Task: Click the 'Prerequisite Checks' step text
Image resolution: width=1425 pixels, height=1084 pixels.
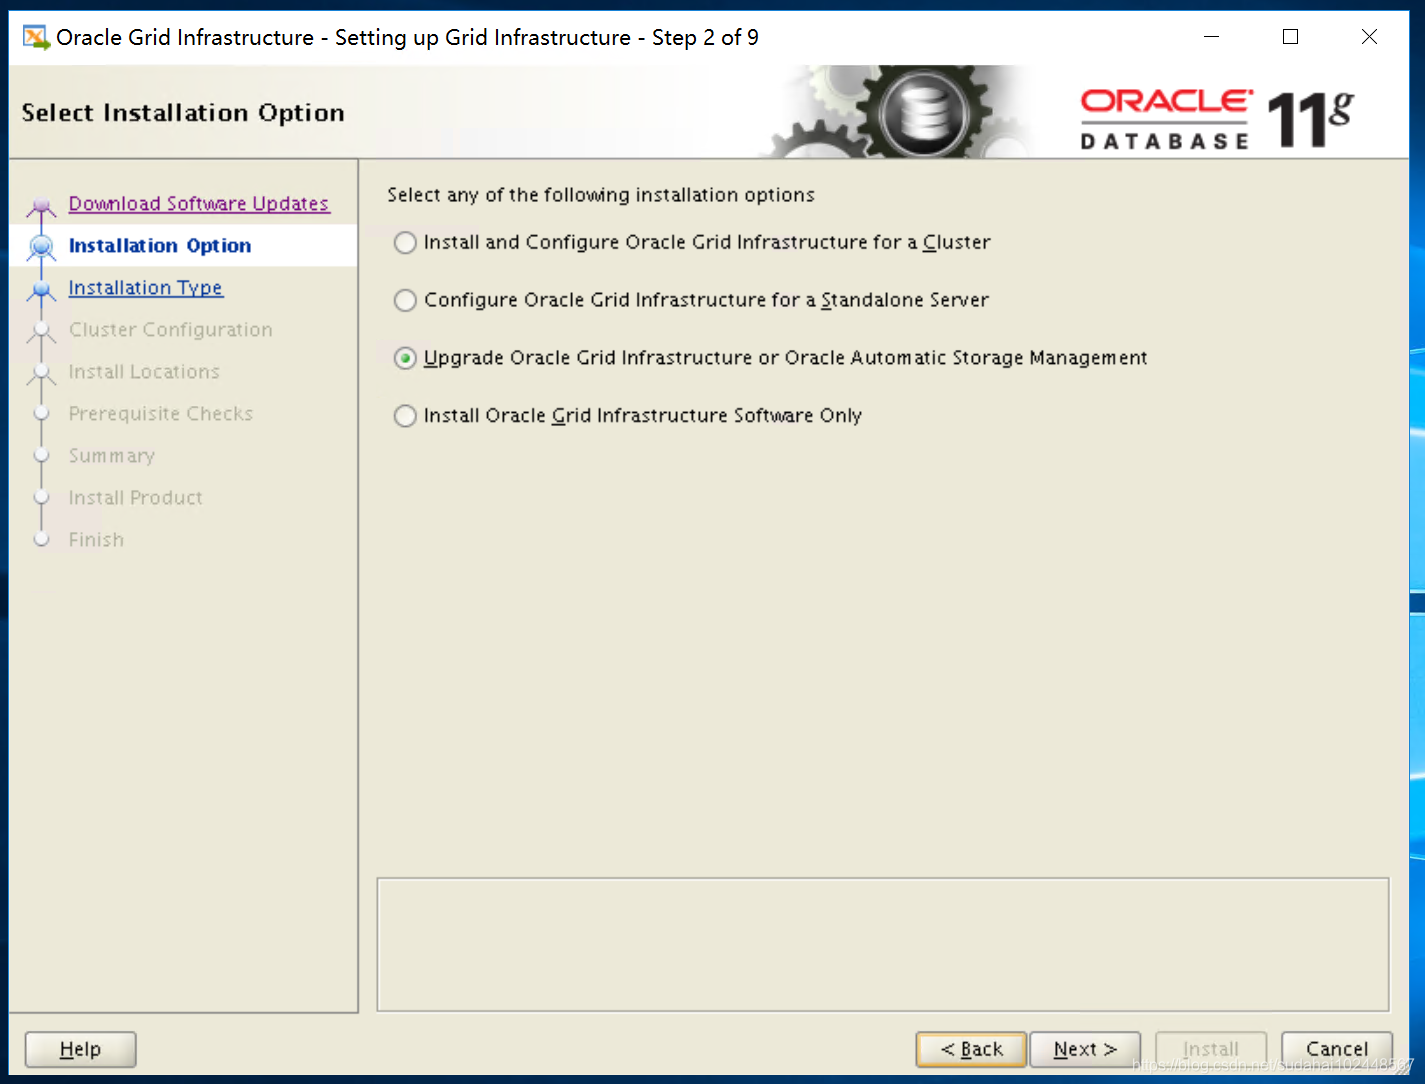Action: tap(161, 414)
